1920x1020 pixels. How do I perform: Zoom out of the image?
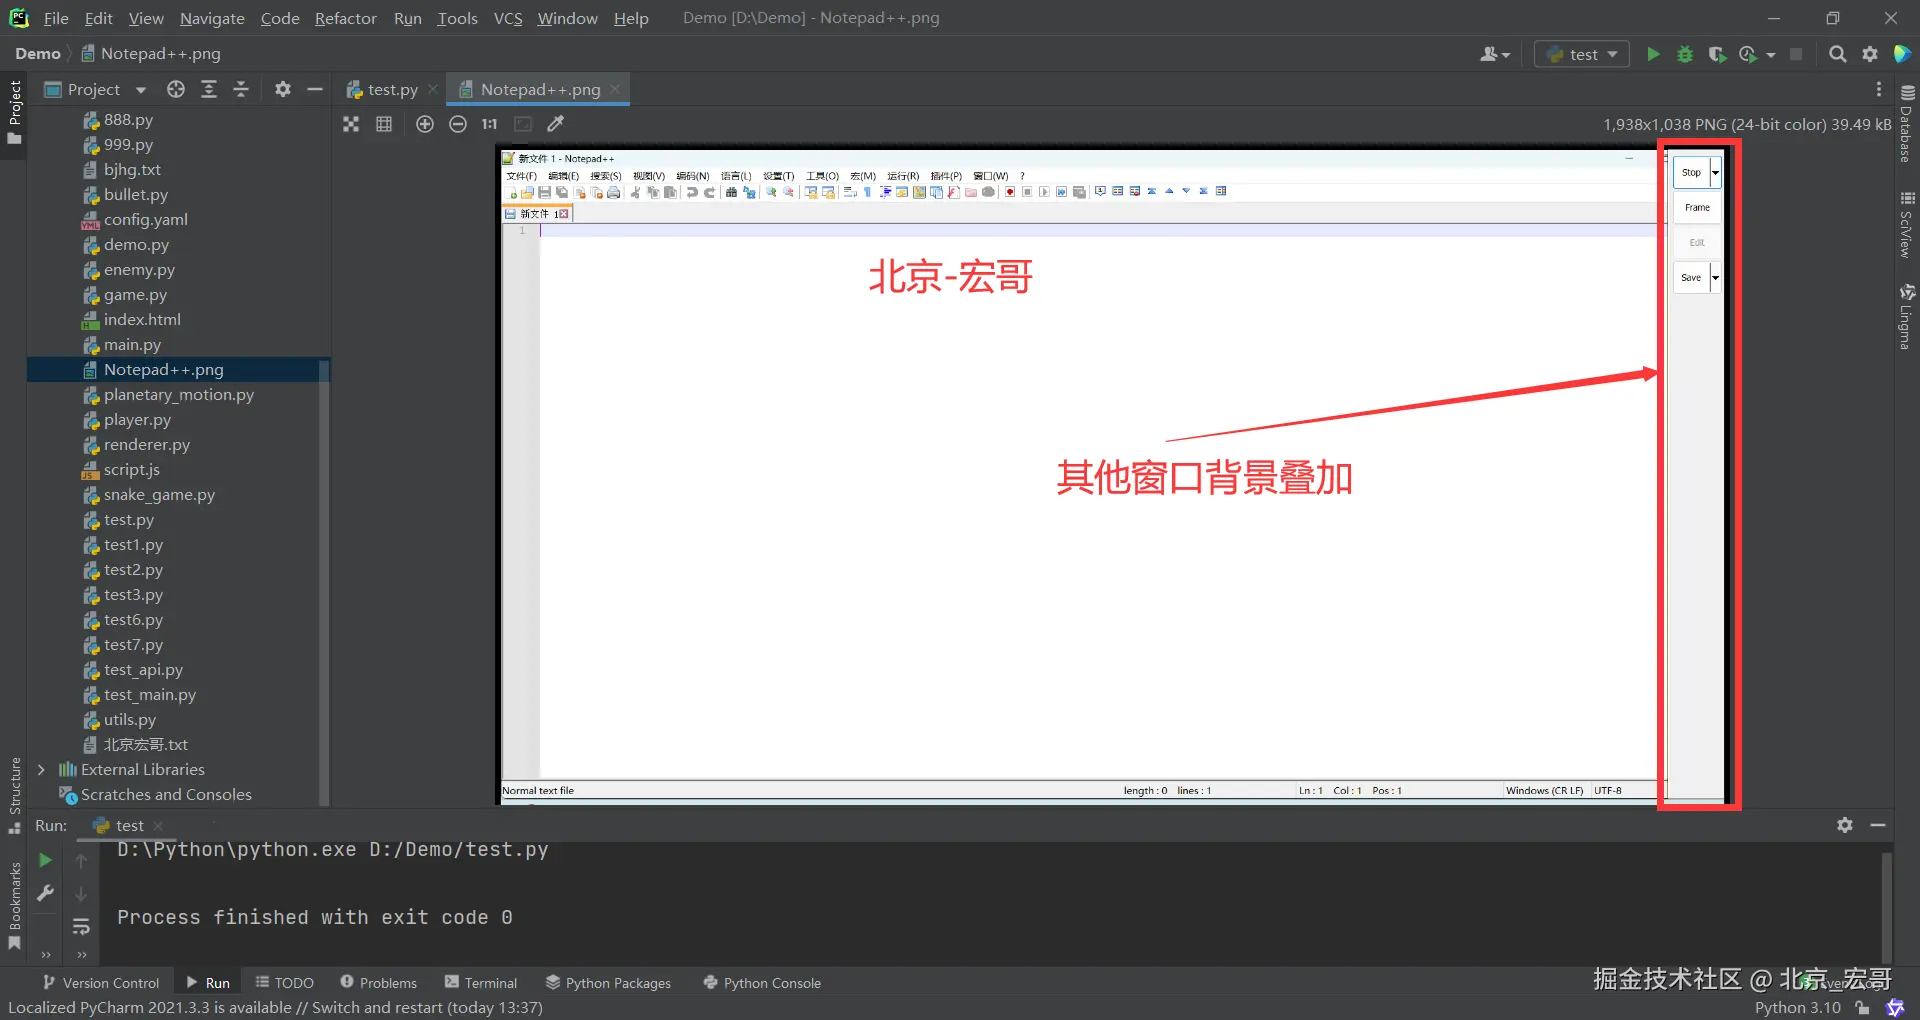[x=458, y=124]
